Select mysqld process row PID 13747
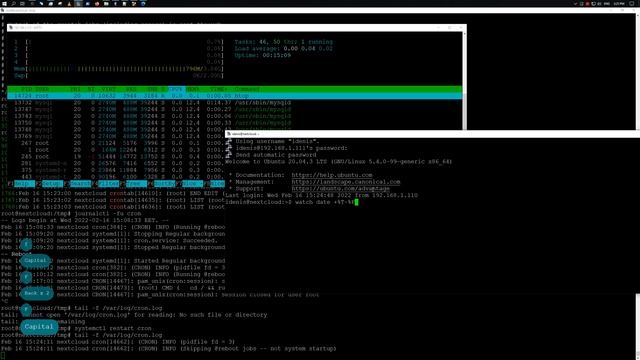Image resolution: width=640 pixels, height=360 pixels. pos(235,109)
